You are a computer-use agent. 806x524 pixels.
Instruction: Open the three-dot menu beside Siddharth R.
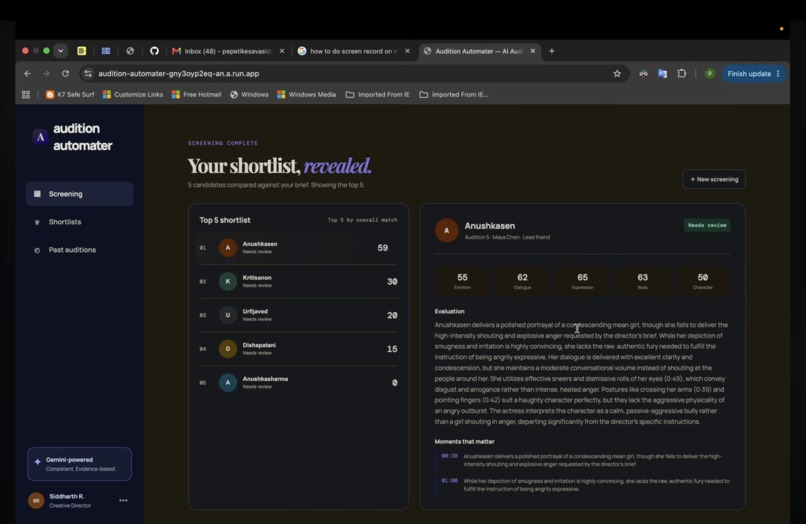123,500
